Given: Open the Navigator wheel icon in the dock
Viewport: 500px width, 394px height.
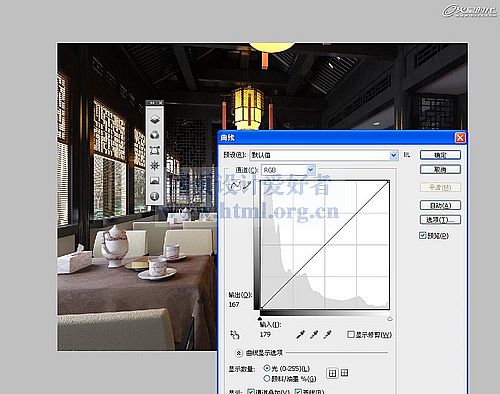Looking at the screenshot, I should (x=154, y=165).
